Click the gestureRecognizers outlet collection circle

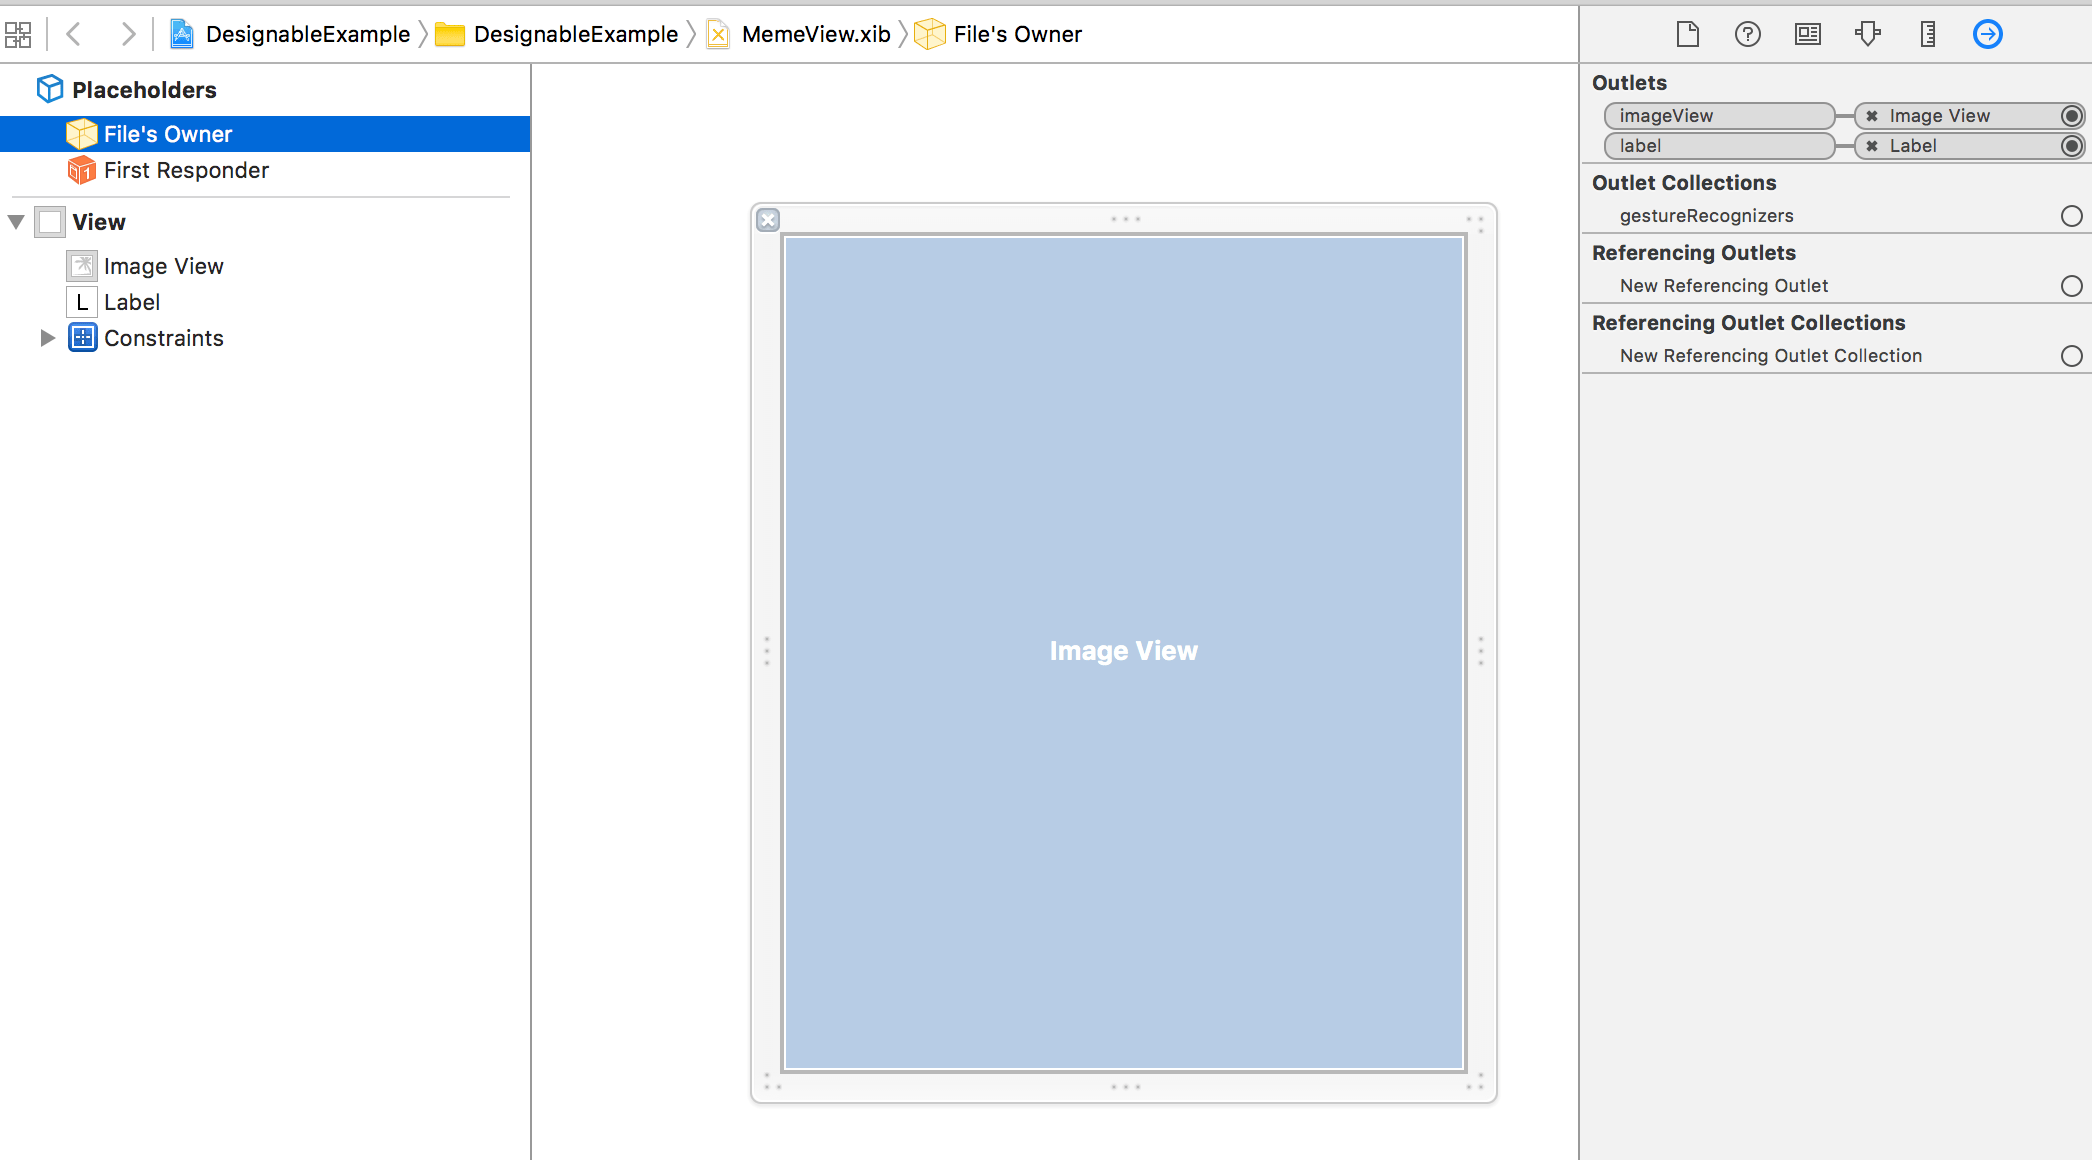[x=2072, y=216]
